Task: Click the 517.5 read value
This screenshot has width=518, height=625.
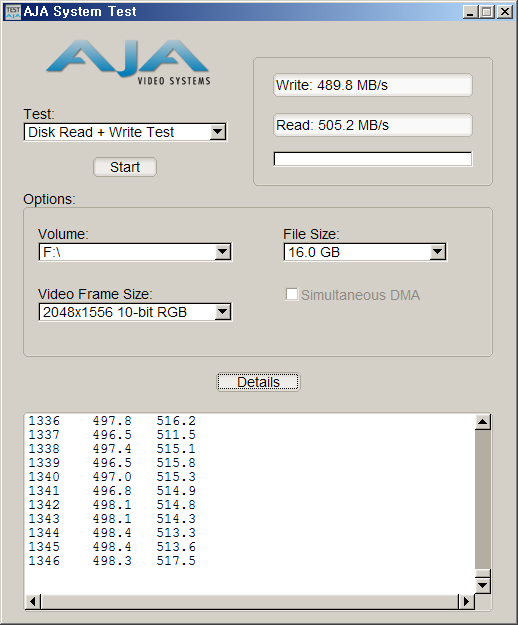Action: pyautogui.click(x=176, y=561)
